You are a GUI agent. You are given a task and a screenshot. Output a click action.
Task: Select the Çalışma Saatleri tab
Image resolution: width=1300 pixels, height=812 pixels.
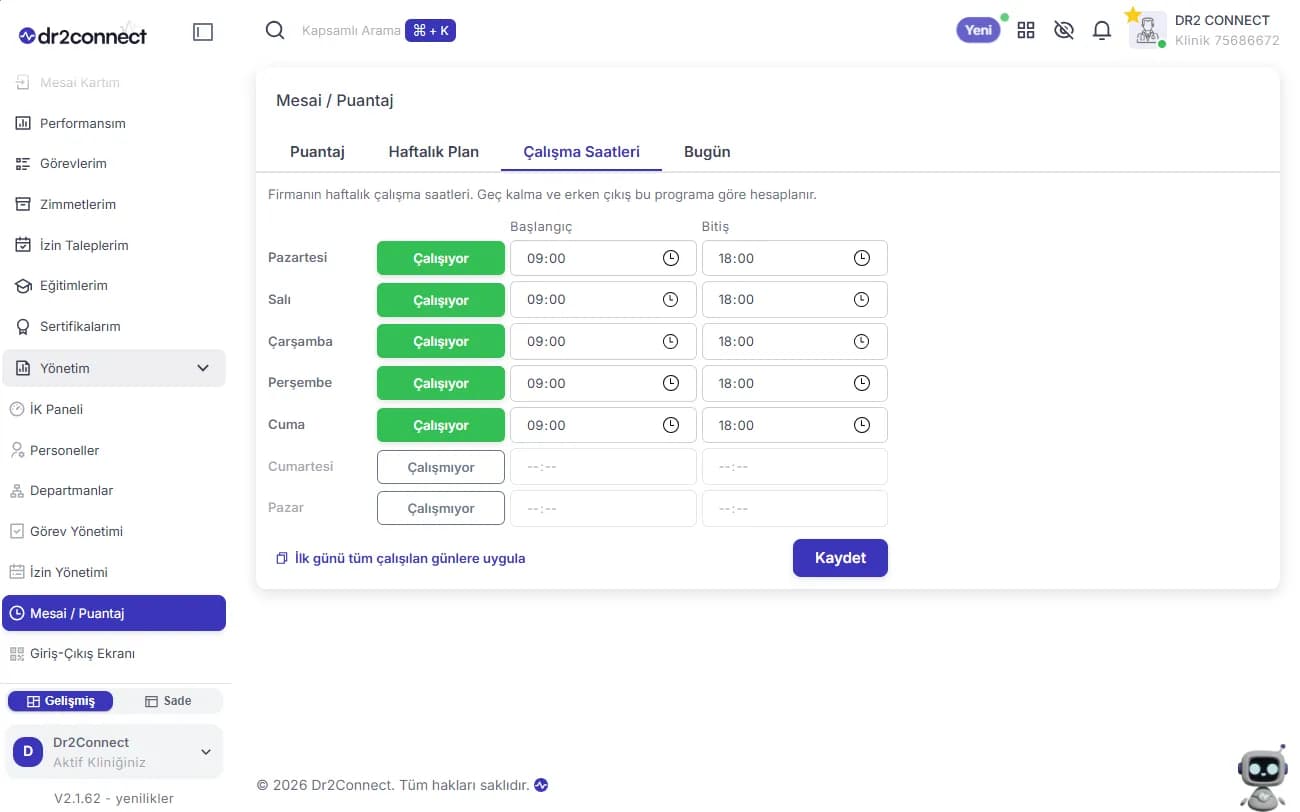pyautogui.click(x=581, y=152)
